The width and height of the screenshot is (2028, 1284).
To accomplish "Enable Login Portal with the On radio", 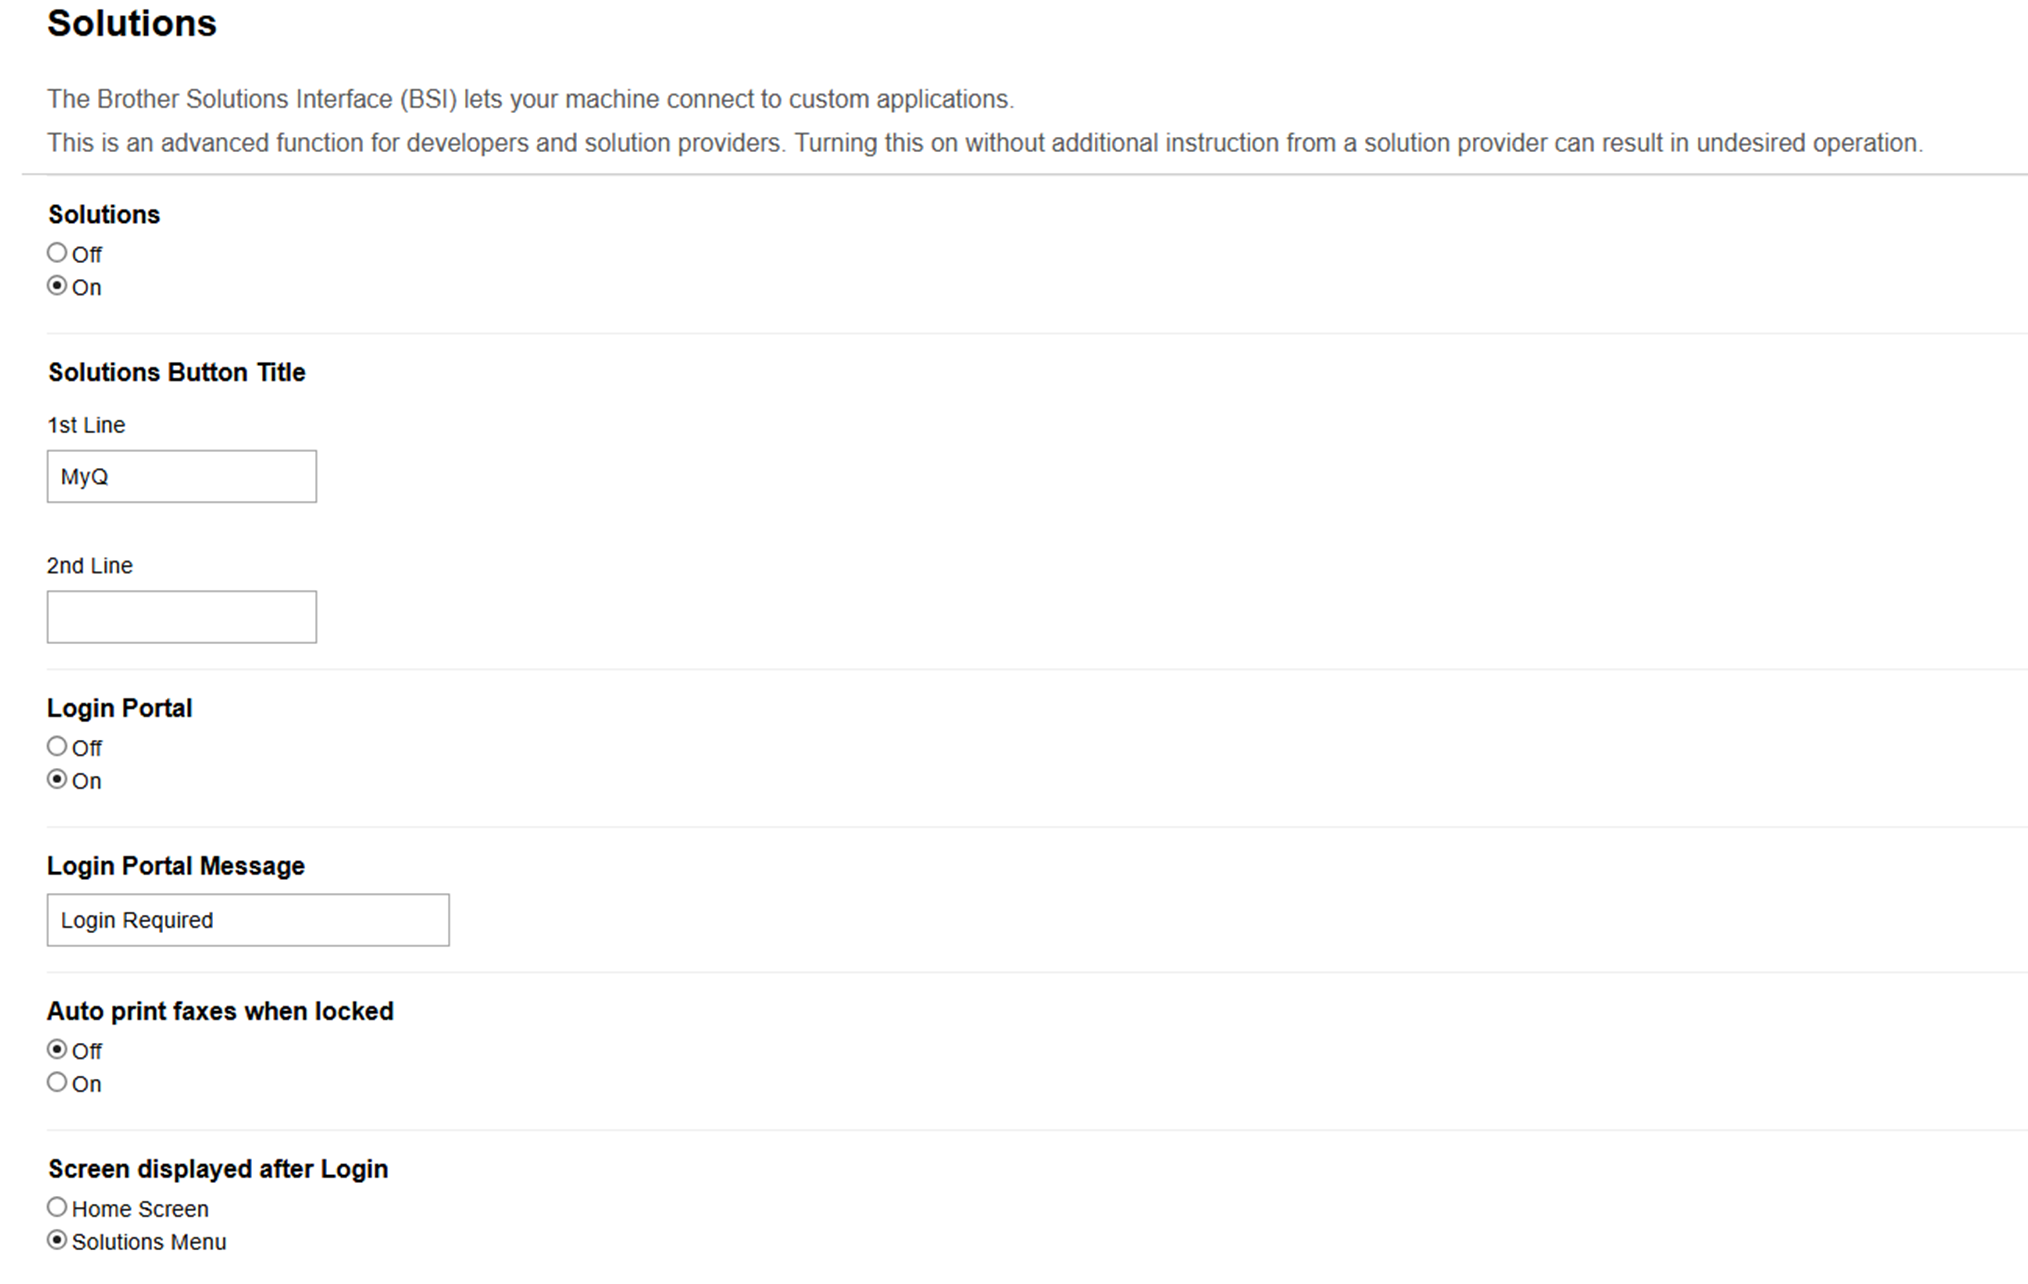I will coord(57,780).
